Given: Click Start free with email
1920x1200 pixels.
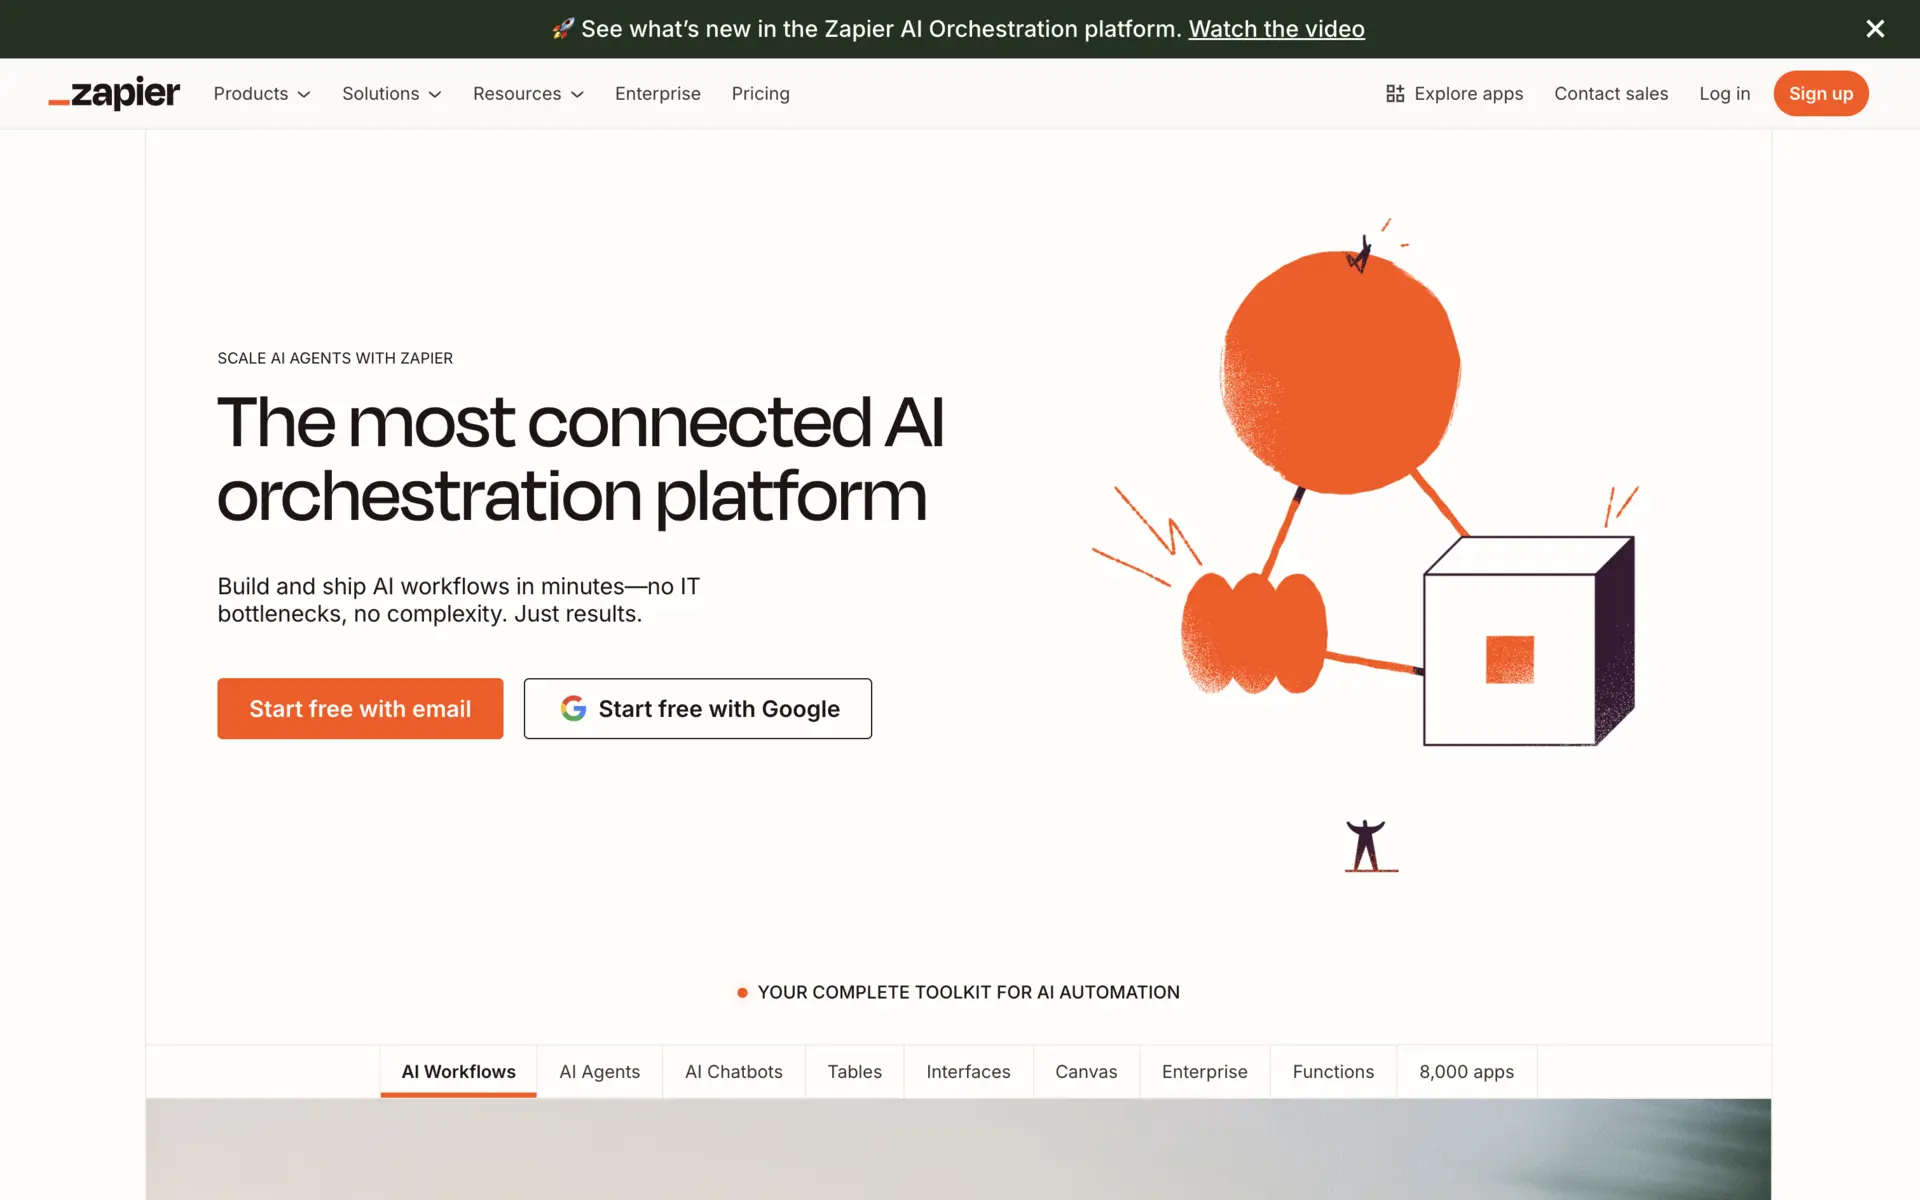Looking at the screenshot, I should (x=359, y=708).
